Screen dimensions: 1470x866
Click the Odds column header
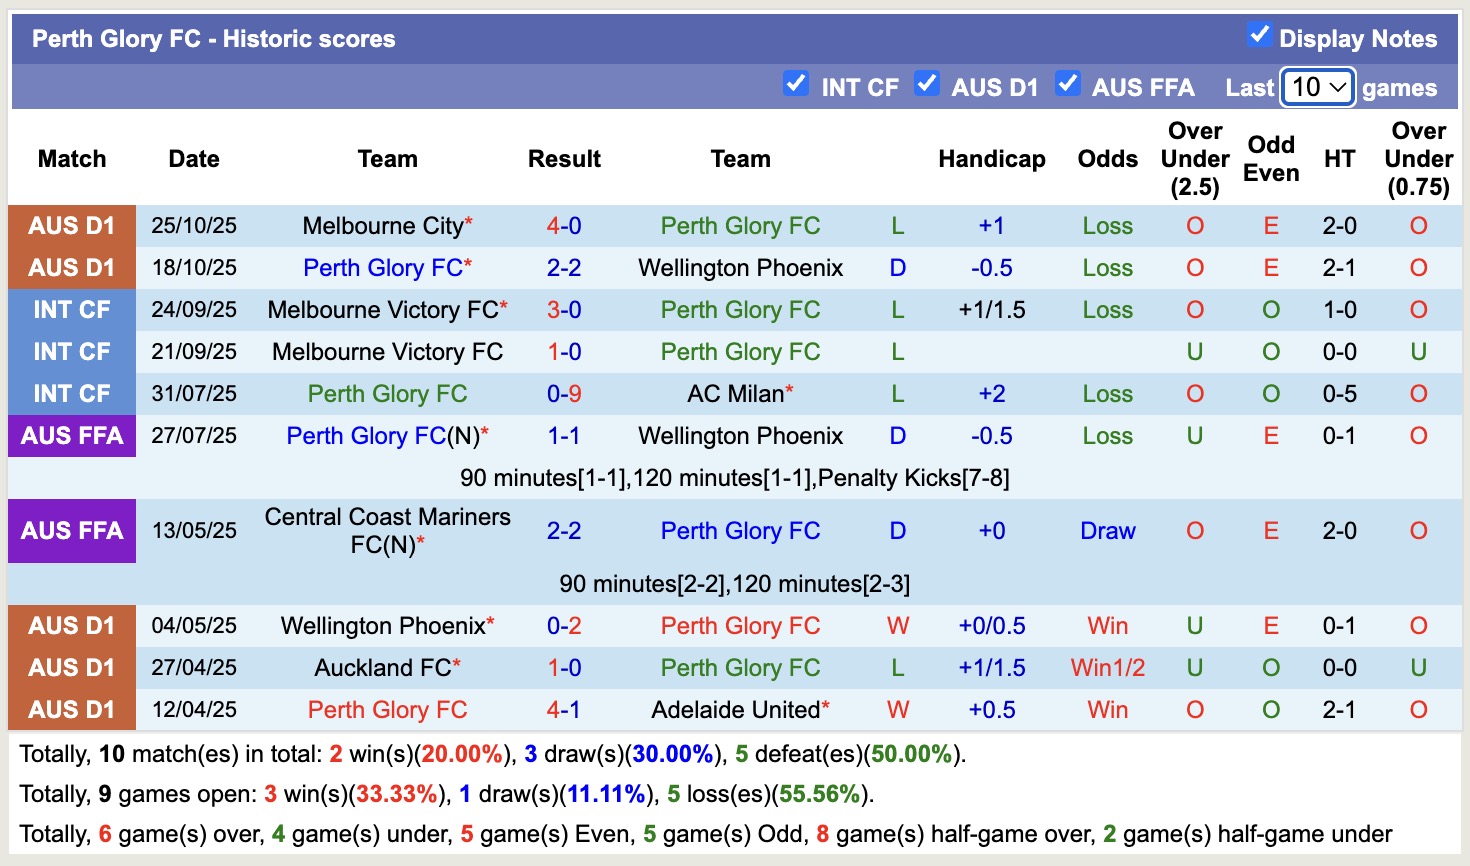[x=1107, y=158]
